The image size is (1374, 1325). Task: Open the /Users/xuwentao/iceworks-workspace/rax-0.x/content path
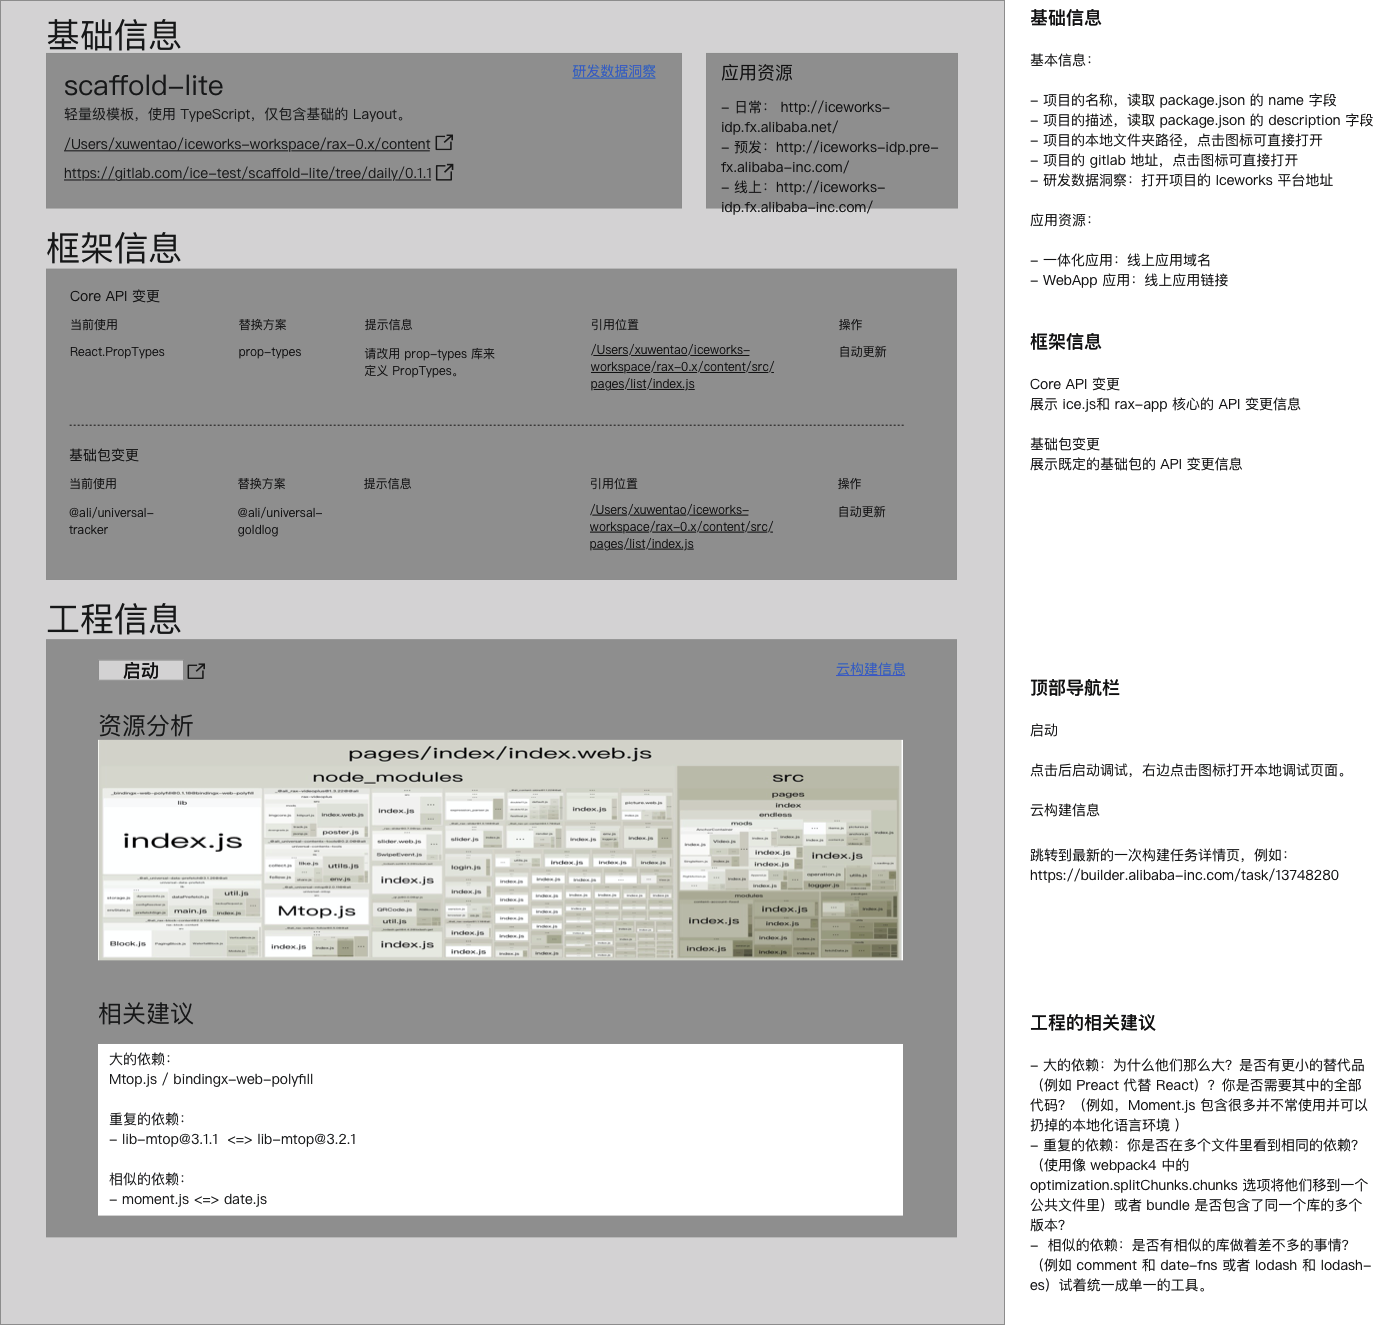pos(246,143)
